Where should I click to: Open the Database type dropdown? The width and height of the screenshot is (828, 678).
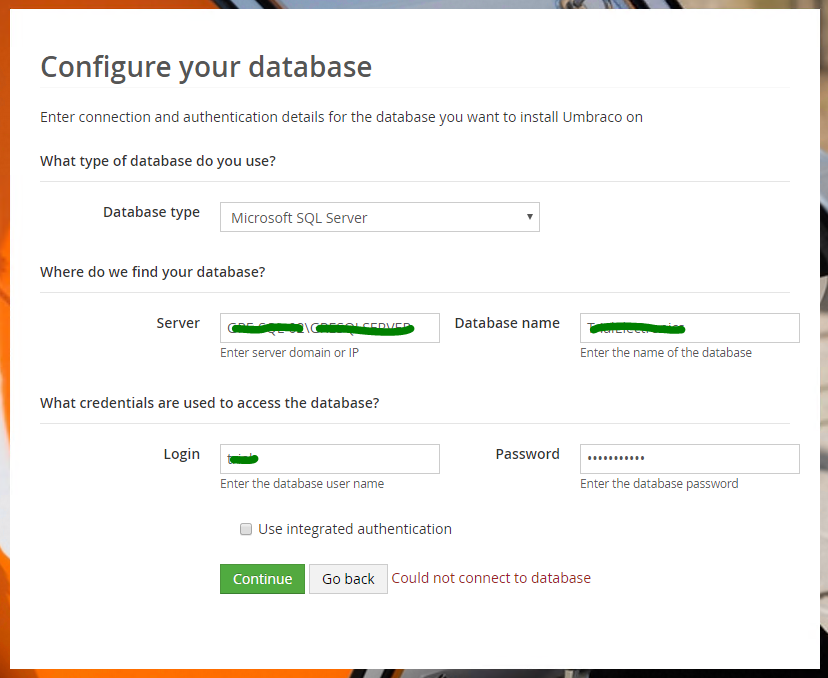coord(379,217)
